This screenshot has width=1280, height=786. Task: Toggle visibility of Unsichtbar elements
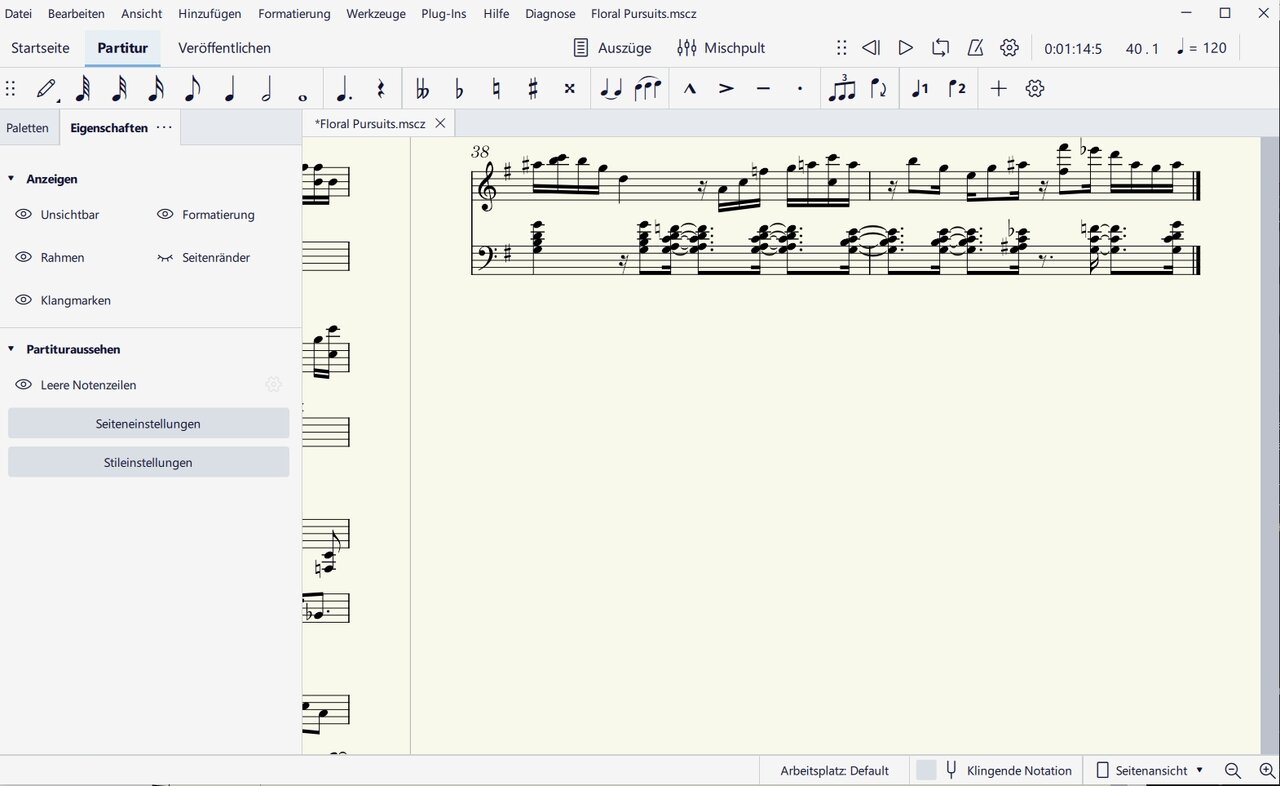pyautogui.click(x=24, y=215)
